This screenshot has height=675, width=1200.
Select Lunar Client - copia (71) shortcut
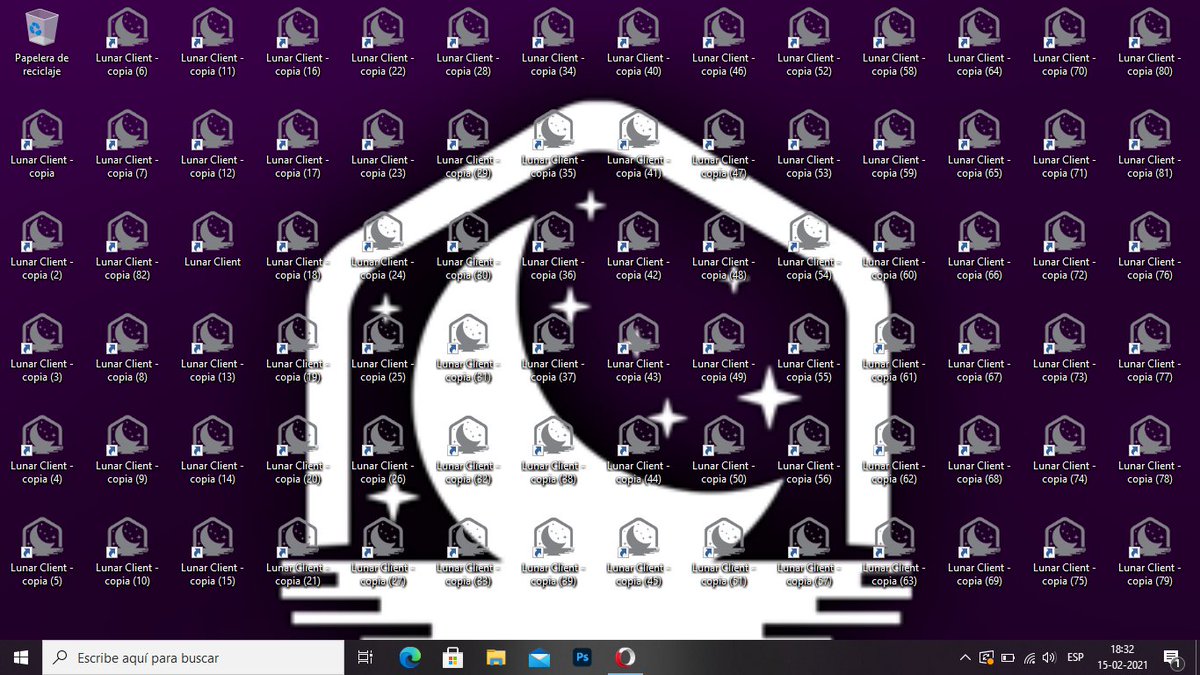[x=1064, y=146]
